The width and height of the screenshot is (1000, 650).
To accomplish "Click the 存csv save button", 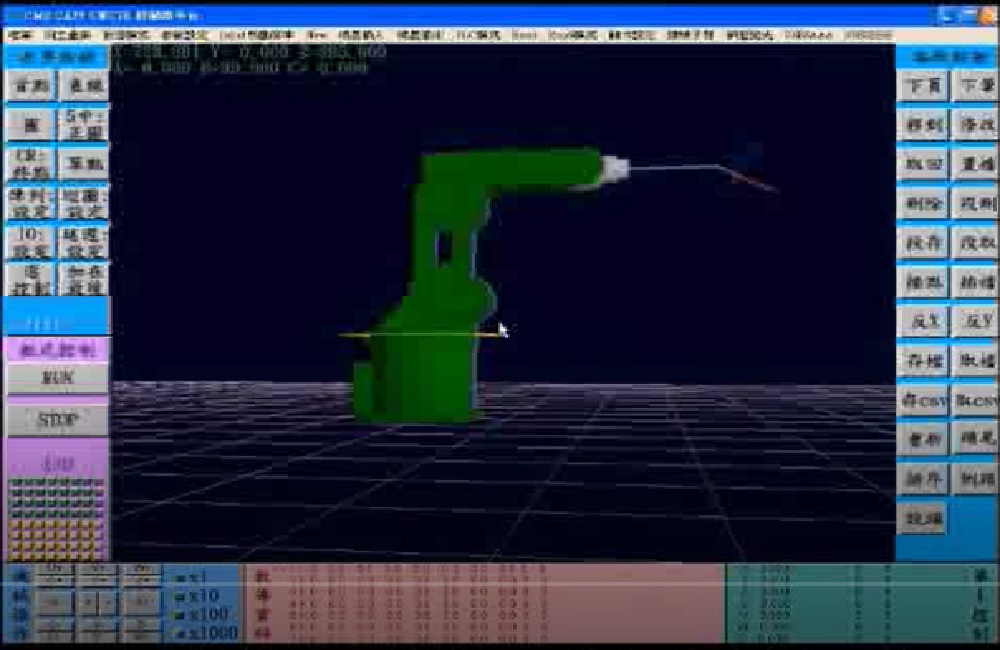I will 922,401.
